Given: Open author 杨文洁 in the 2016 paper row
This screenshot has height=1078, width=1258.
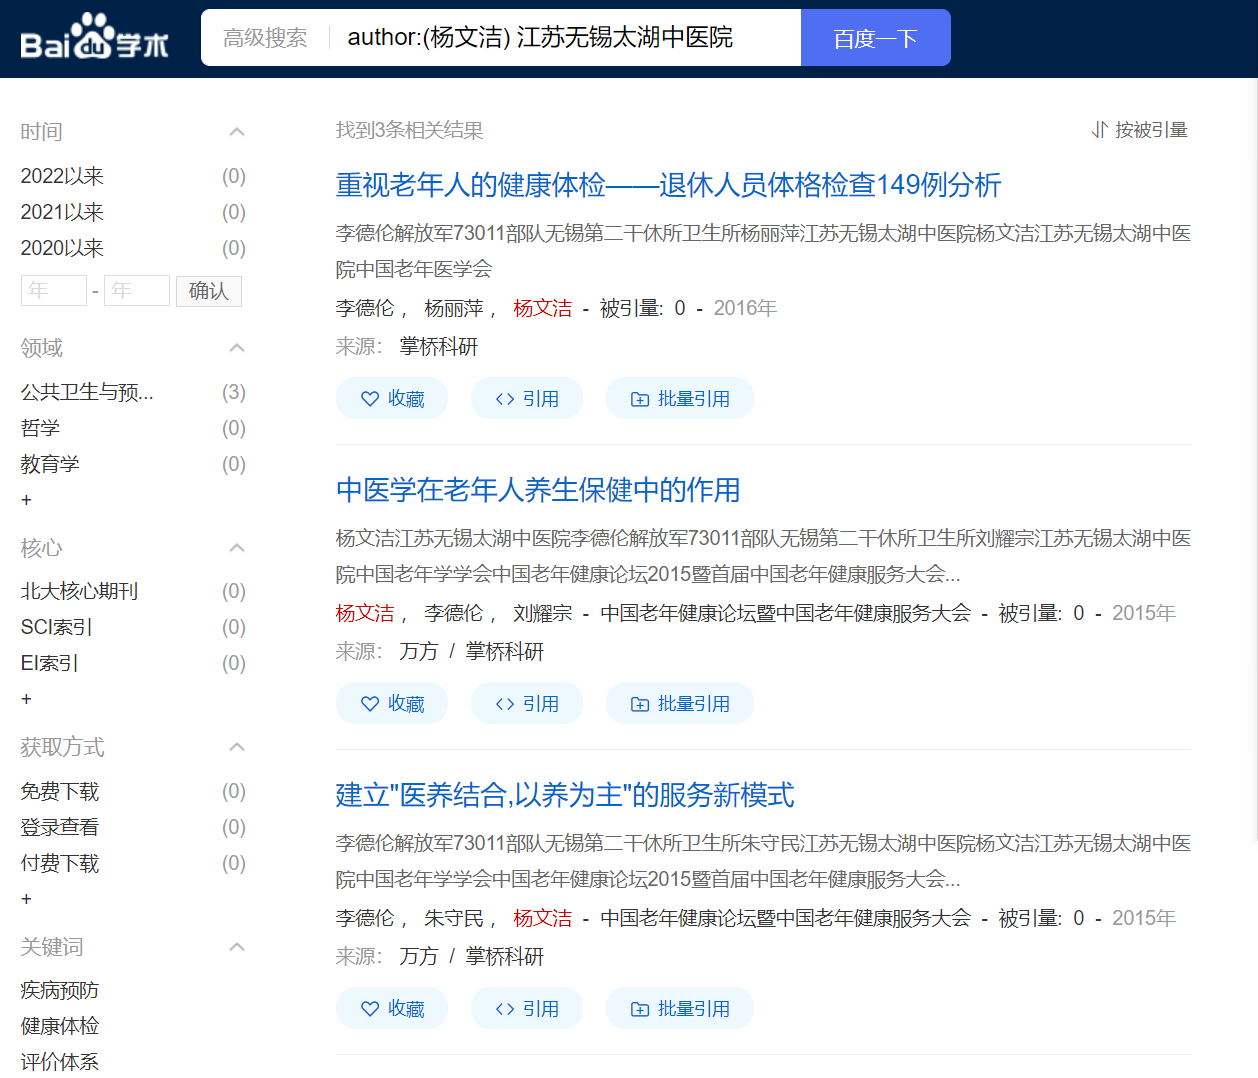Looking at the screenshot, I should (x=543, y=308).
